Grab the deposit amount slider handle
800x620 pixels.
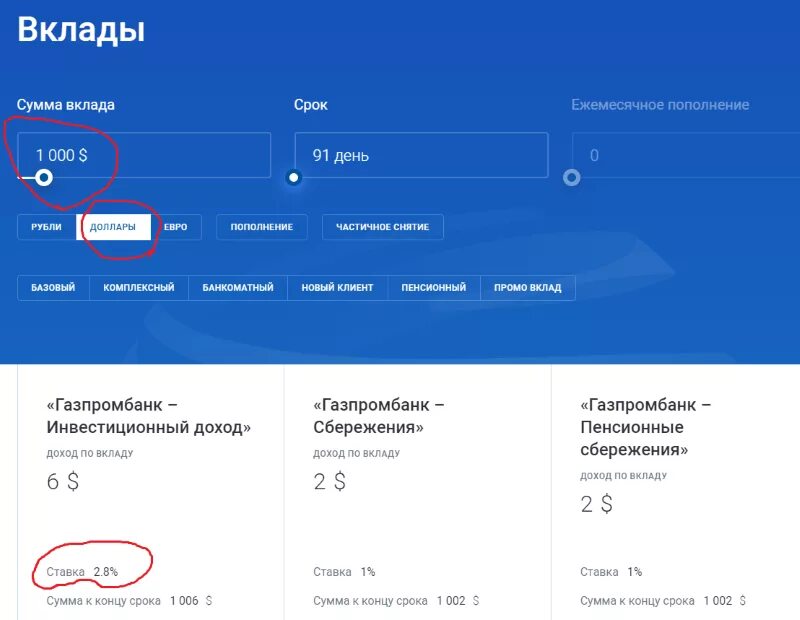(x=44, y=178)
